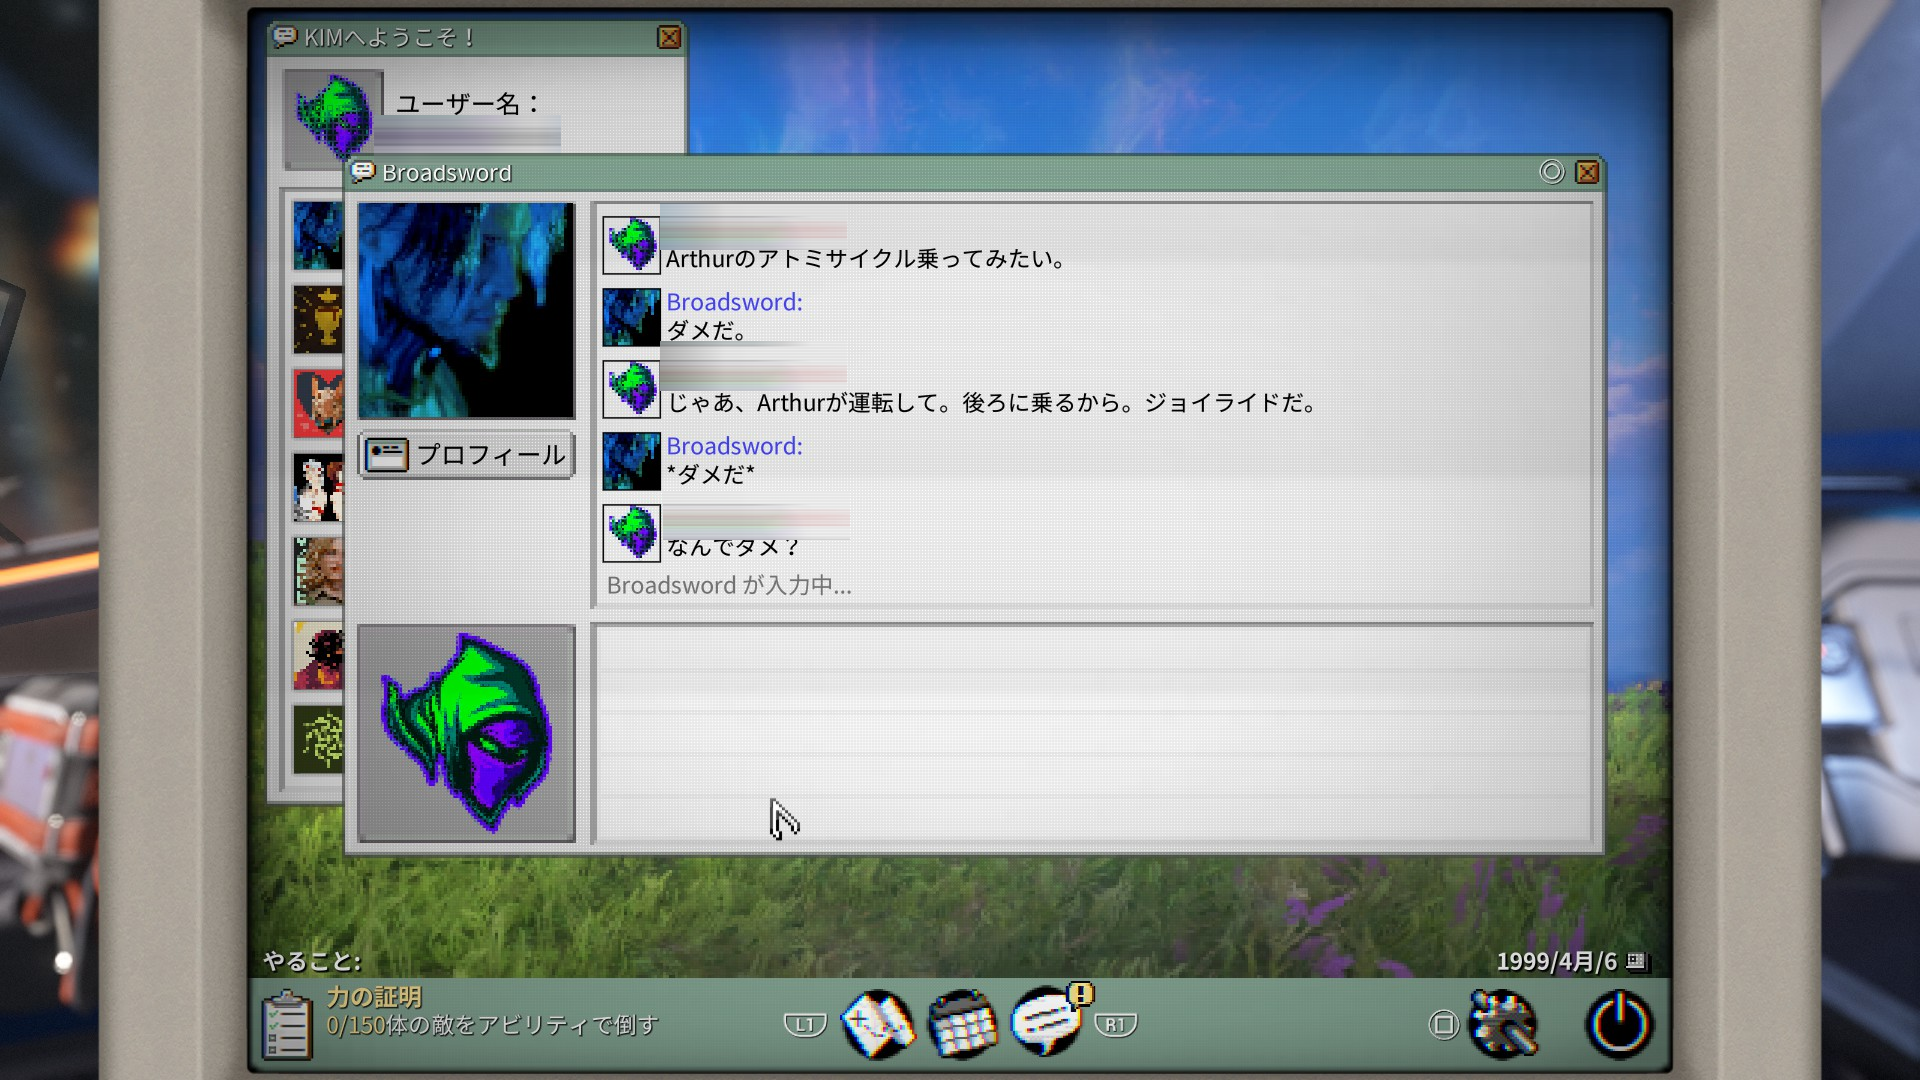Select the blue Broadsword contact in the list

click(318, 235)
